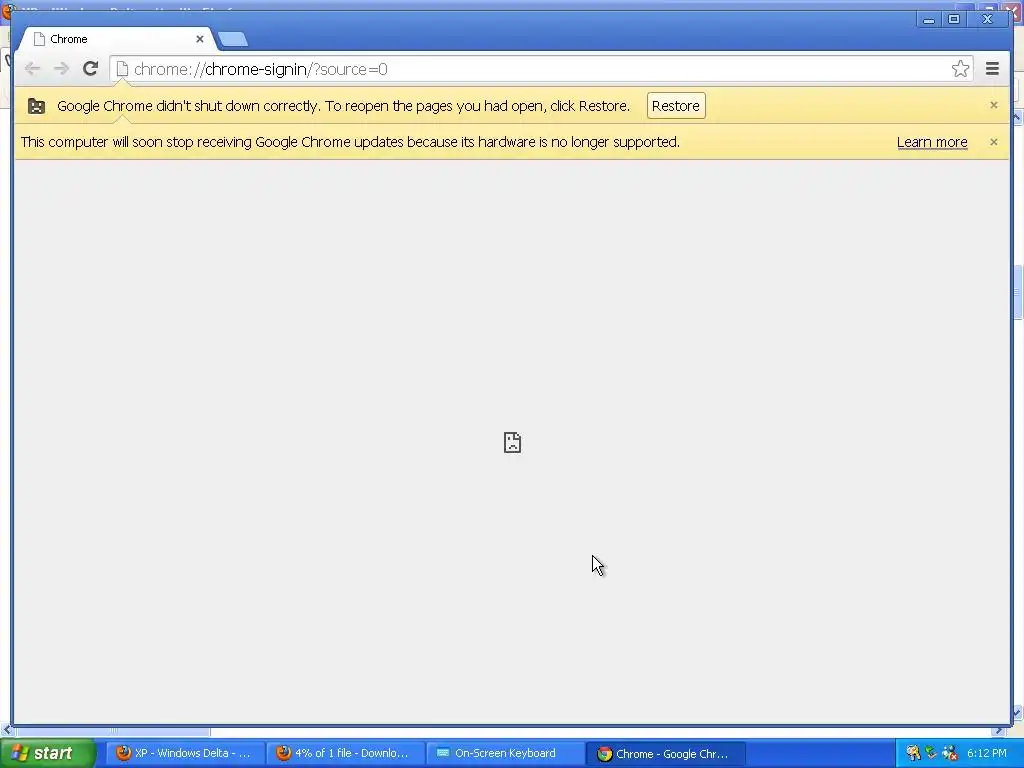This screenshot has width=1024, height=768.
Task: Bookmark this page with the star icon
Action: point(960,69)
